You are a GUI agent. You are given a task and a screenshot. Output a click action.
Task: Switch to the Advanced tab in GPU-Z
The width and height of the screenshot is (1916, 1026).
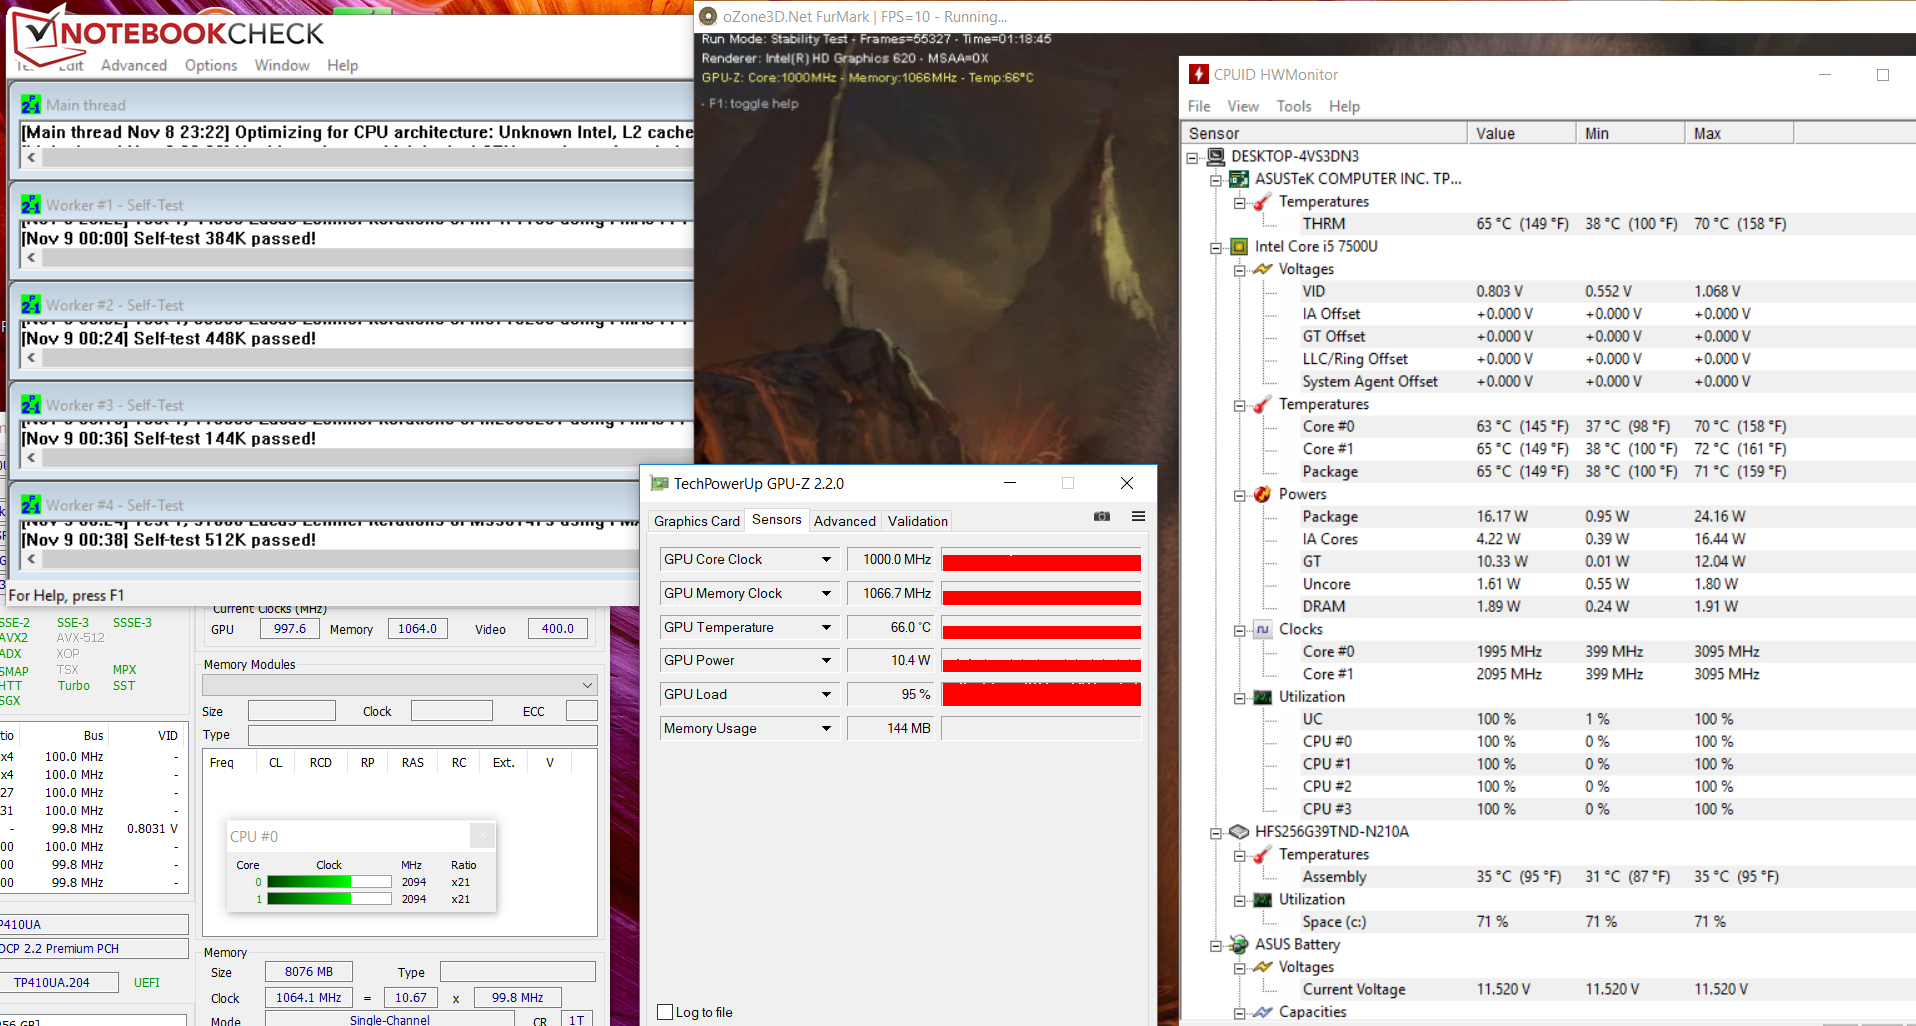845,521
